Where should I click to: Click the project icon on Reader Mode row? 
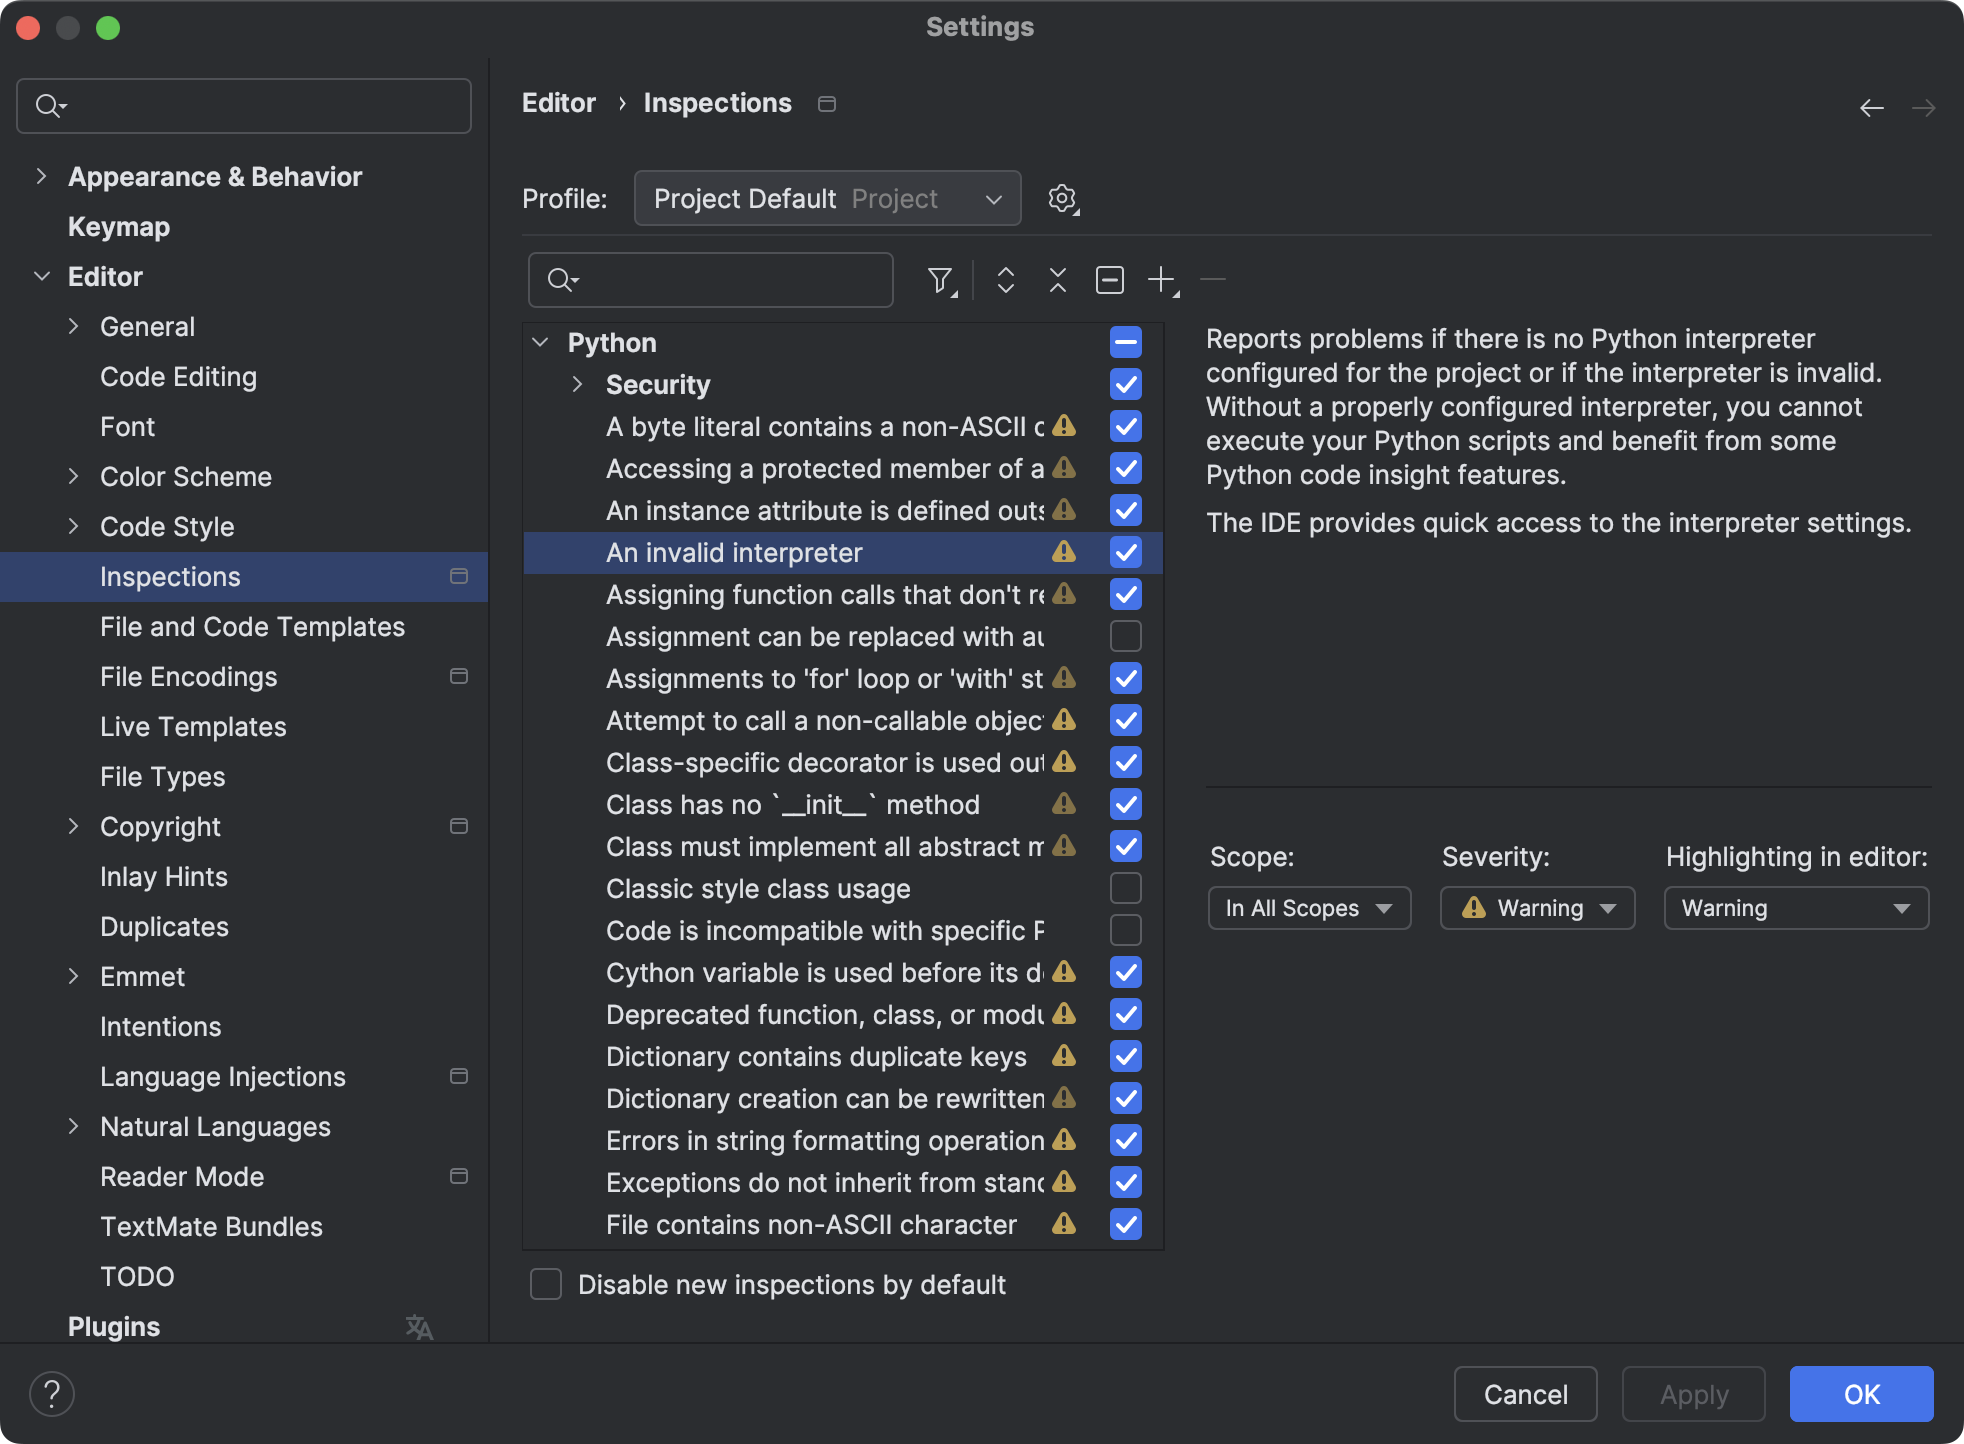459,1176
